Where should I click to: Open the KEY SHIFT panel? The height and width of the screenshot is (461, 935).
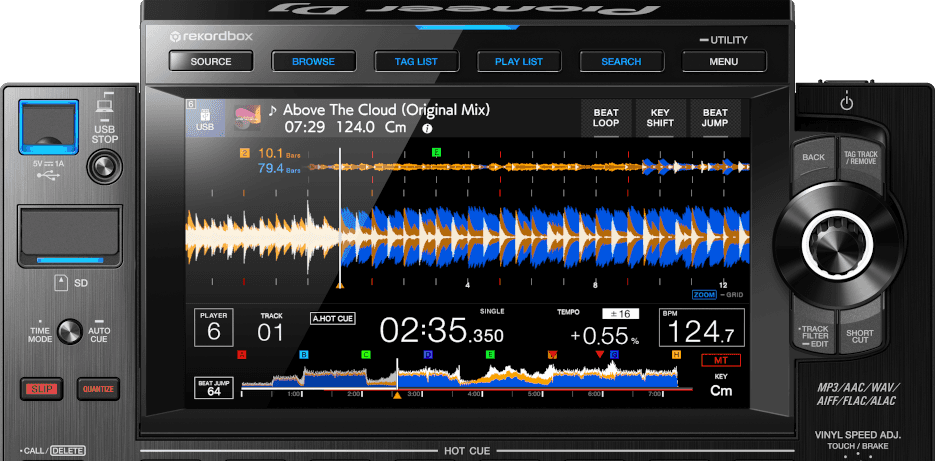click(x=660, y=118)
